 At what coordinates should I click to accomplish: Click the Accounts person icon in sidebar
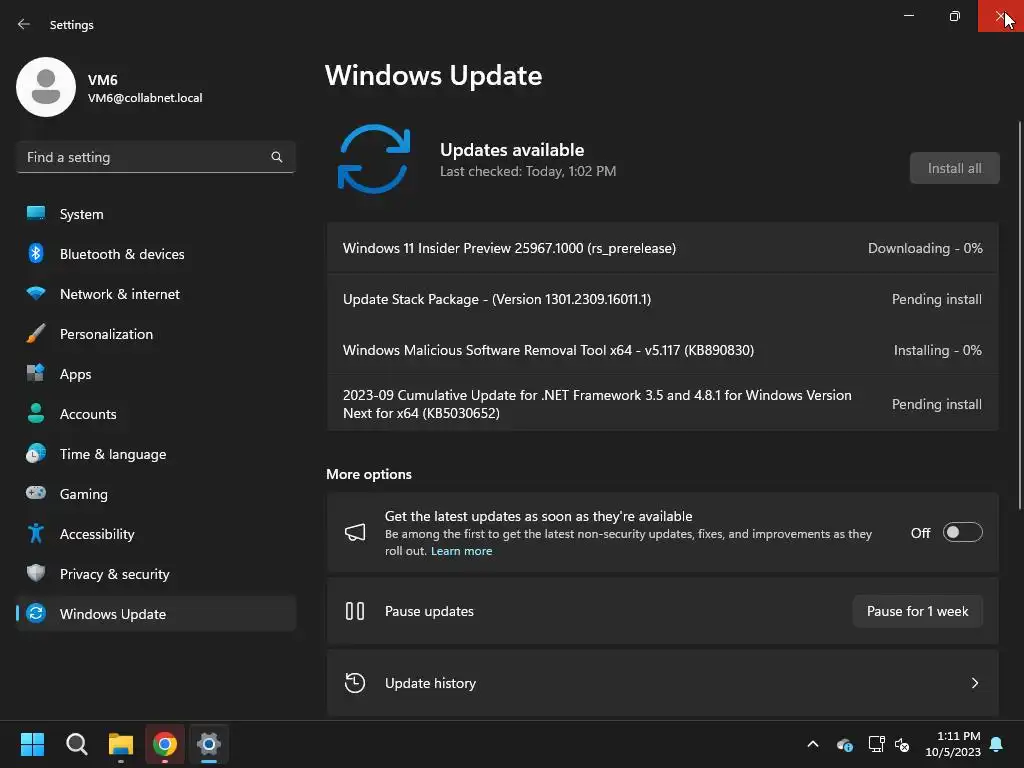[36, 413]
